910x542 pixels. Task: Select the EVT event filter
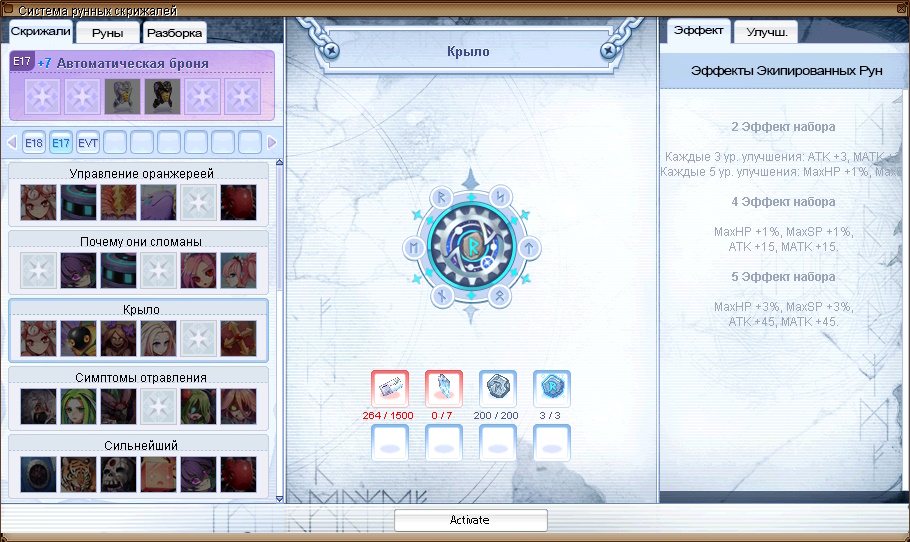pos(88,143)
